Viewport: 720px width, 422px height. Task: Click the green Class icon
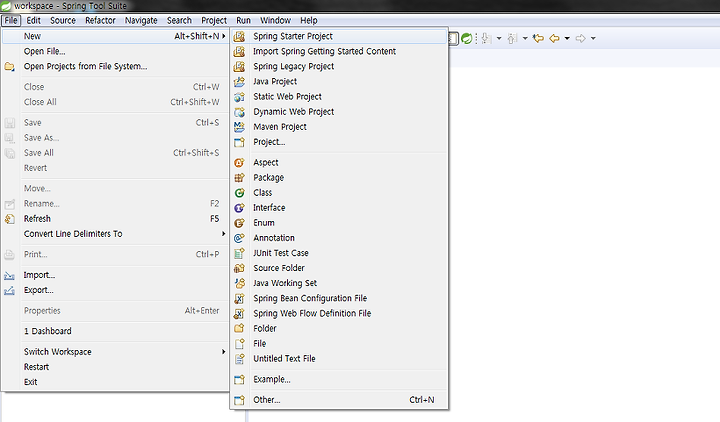(239, 193)
